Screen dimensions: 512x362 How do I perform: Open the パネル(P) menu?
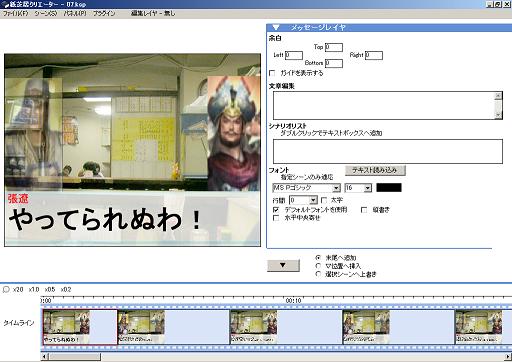coord(75,13)
